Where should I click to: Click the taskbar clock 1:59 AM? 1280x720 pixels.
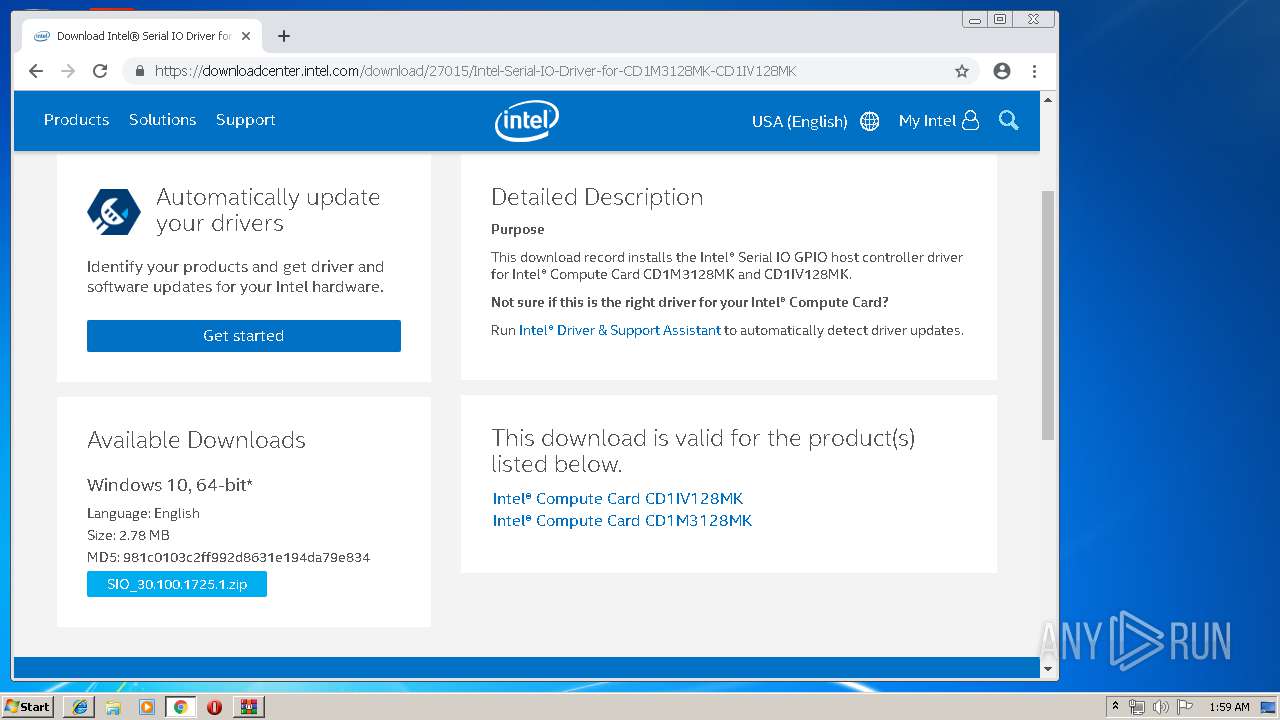tap(1229, 707)
